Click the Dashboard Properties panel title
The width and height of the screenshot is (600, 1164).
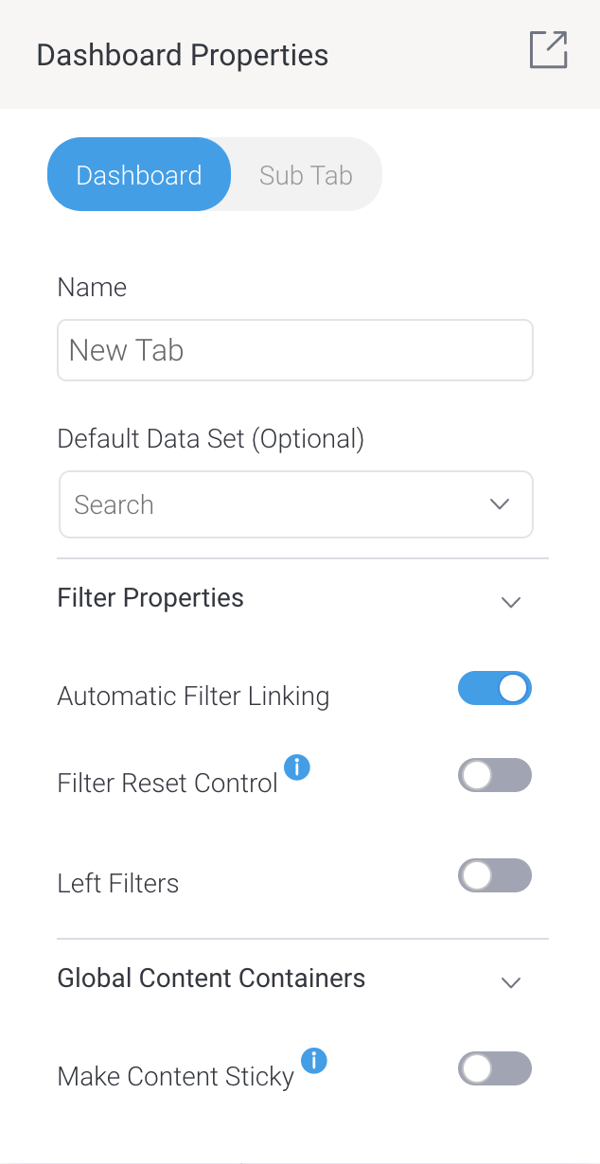pyautogui.click(x=182, y=55)
